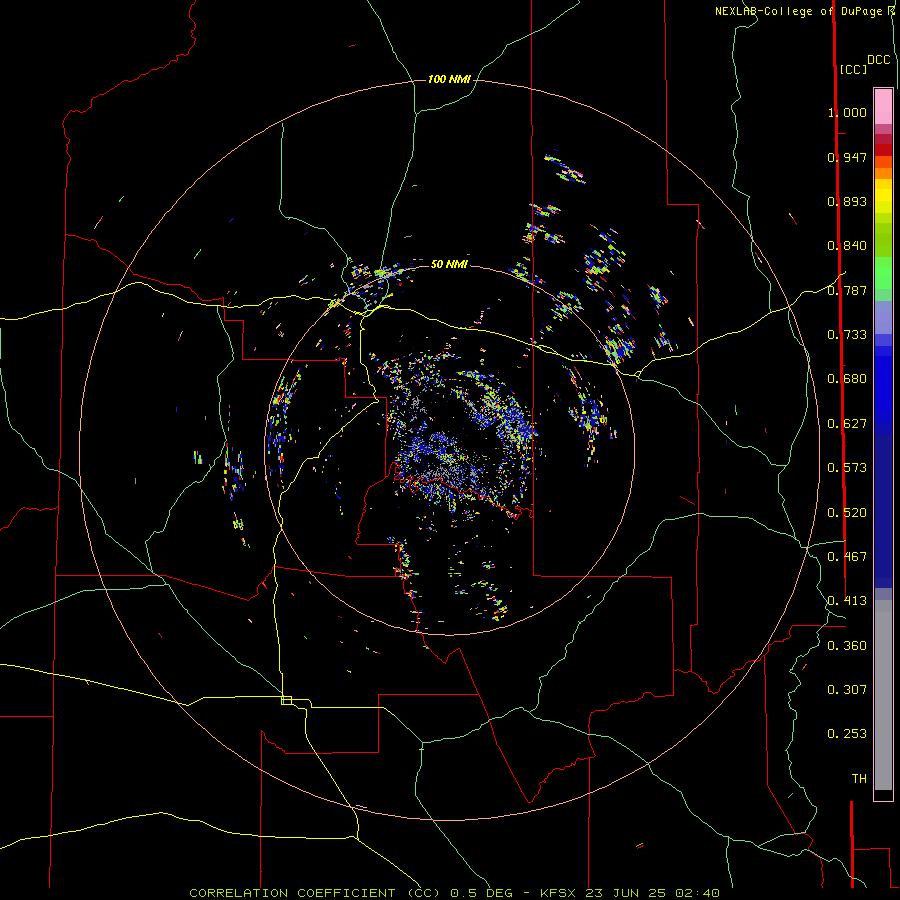The height and width of the screenshot is (900, 900).
Task: Select the 0.307 legend value
Action: coord(847,689)
